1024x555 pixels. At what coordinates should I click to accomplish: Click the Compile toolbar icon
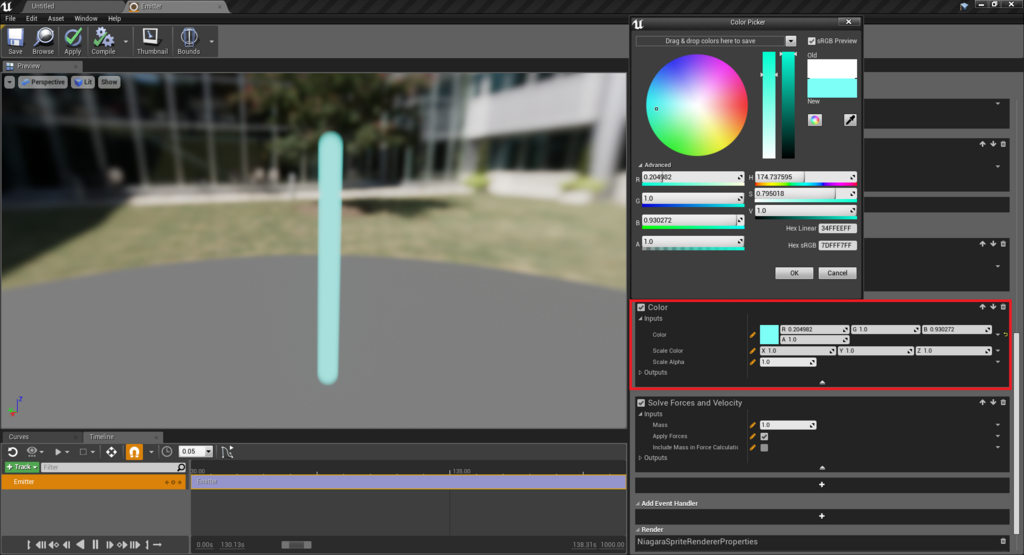103,41
